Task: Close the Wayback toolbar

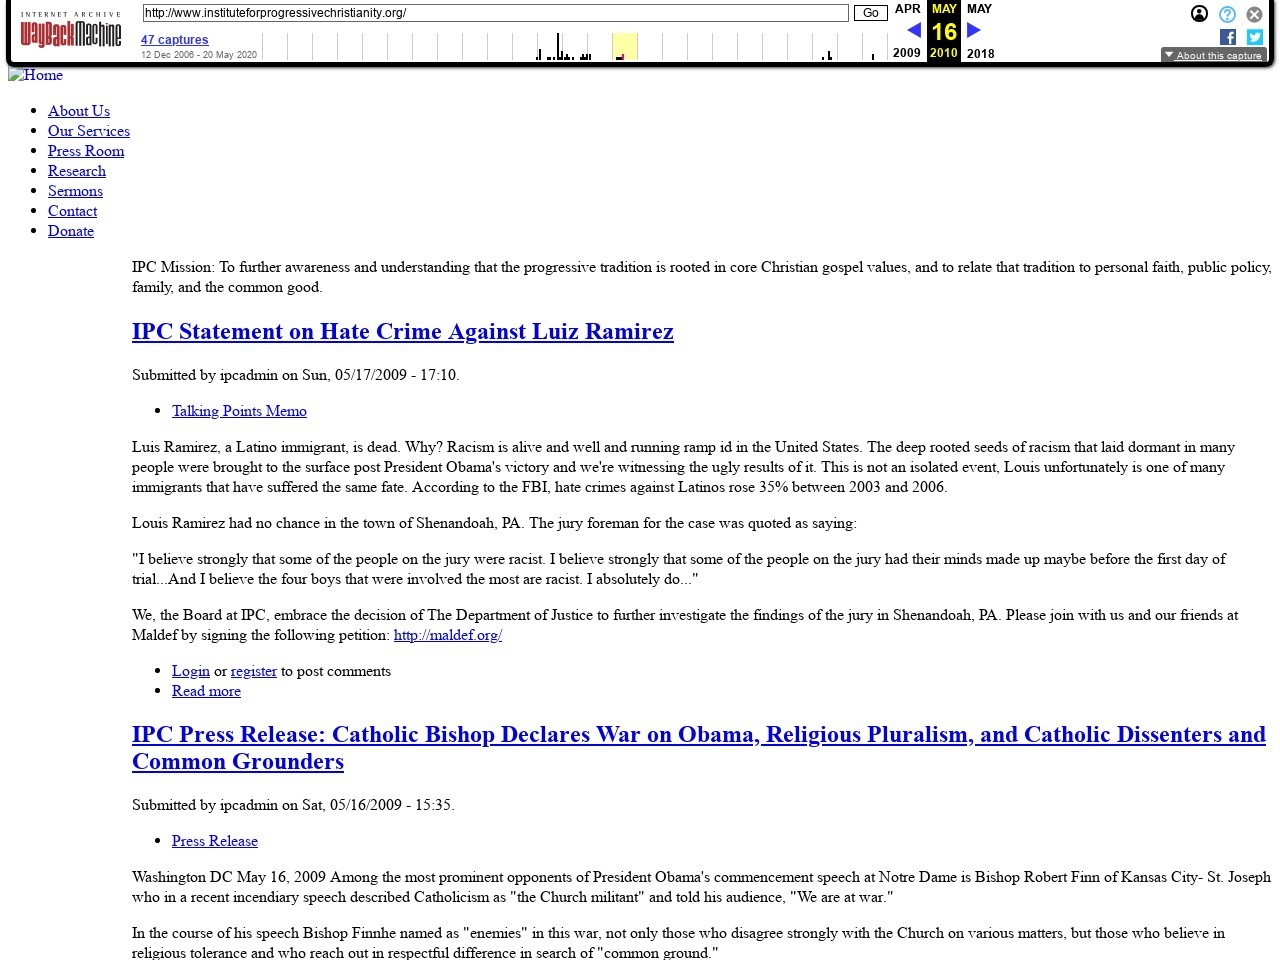Action: click(1254, 14)
